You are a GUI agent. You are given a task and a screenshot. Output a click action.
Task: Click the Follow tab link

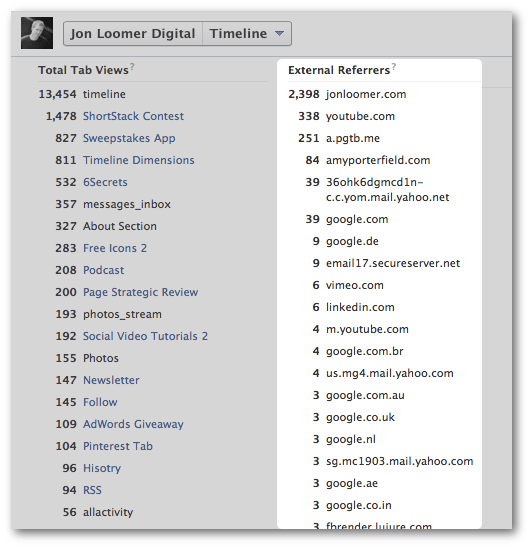(100, 402)
